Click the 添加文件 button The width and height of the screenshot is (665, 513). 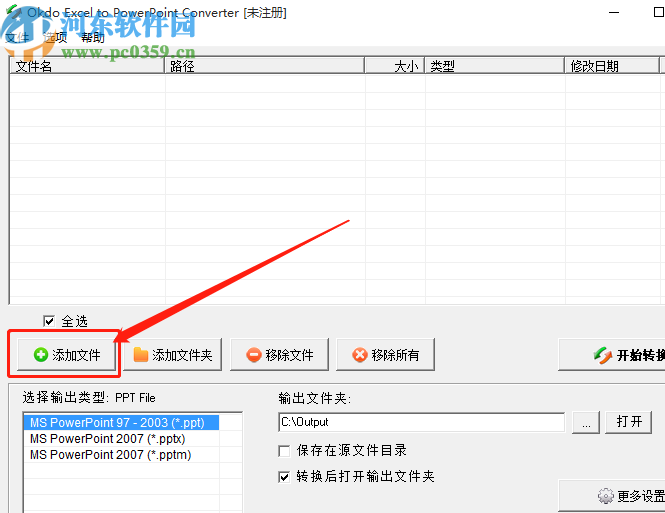66,354
